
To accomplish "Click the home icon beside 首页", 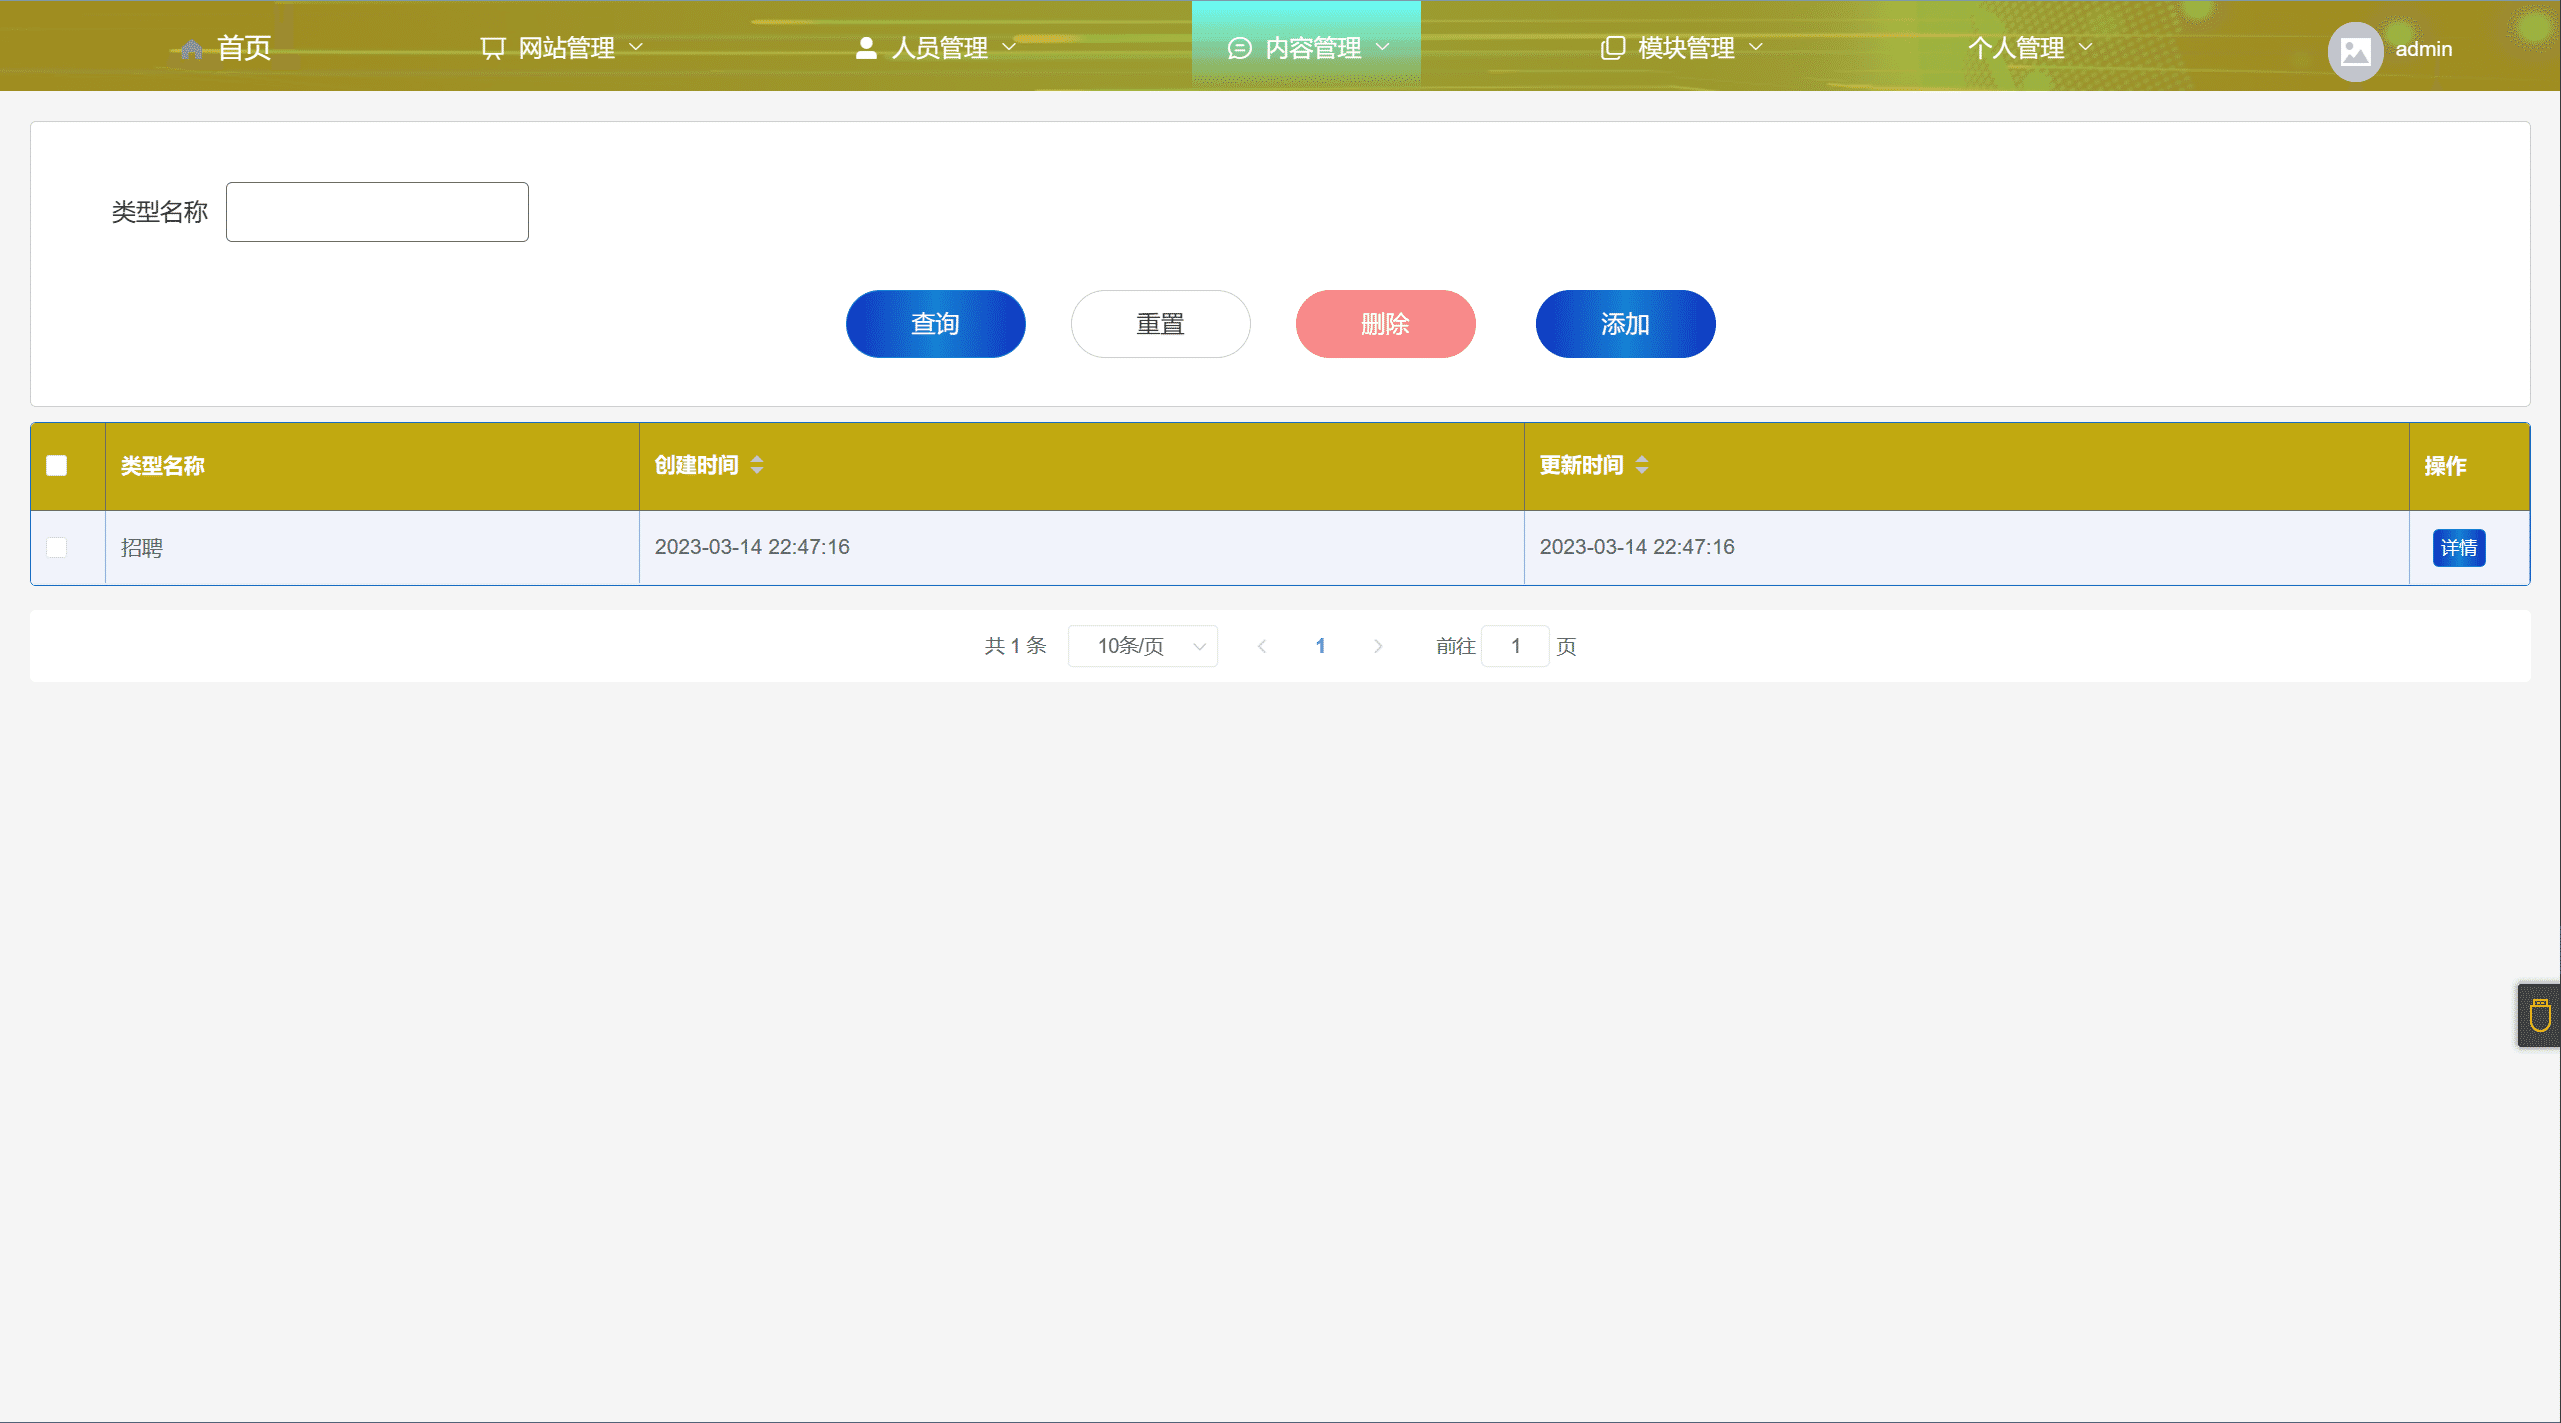I will pos(191,49).
